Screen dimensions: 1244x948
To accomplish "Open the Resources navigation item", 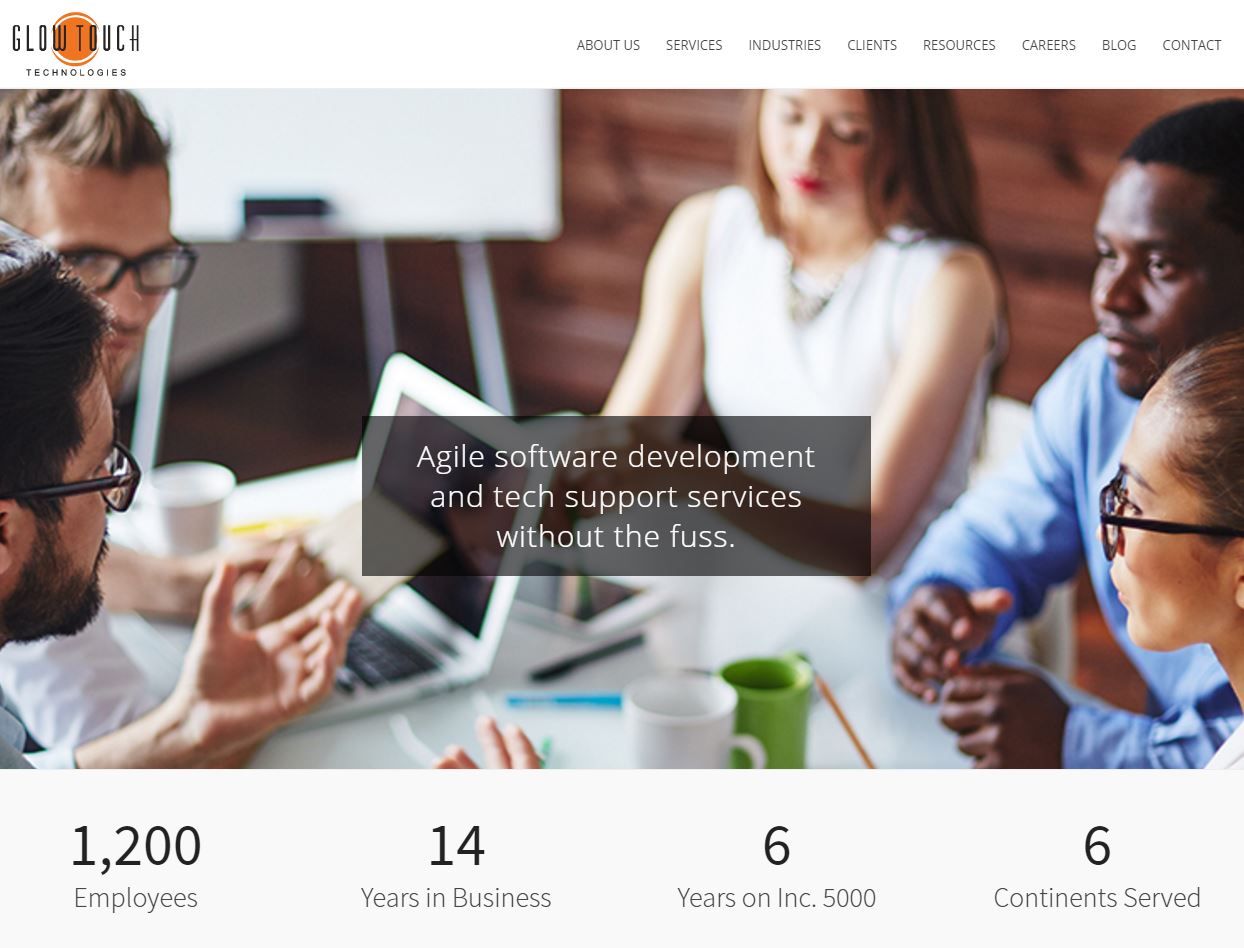I will (959, 45).
